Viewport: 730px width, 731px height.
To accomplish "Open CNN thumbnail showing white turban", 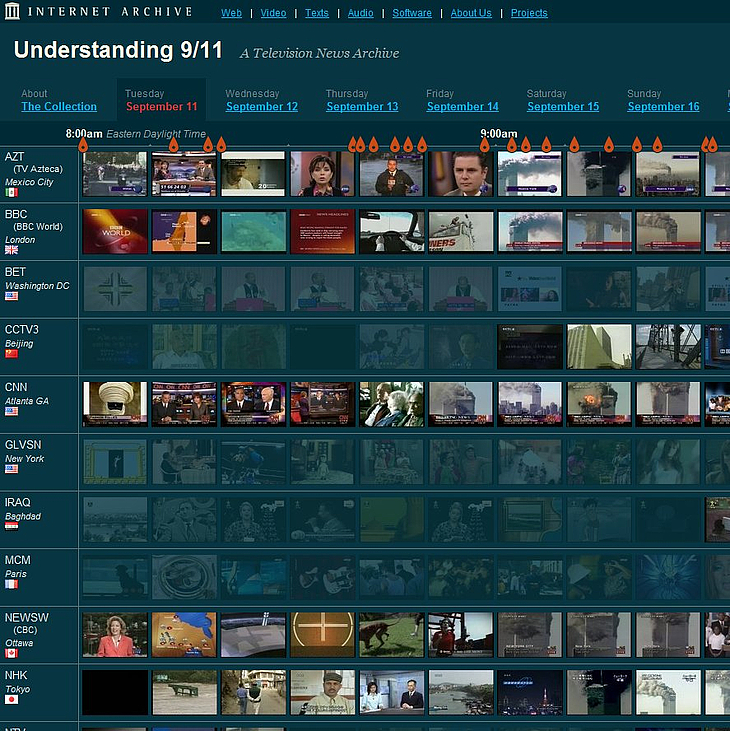I will (x=115, y=404).
